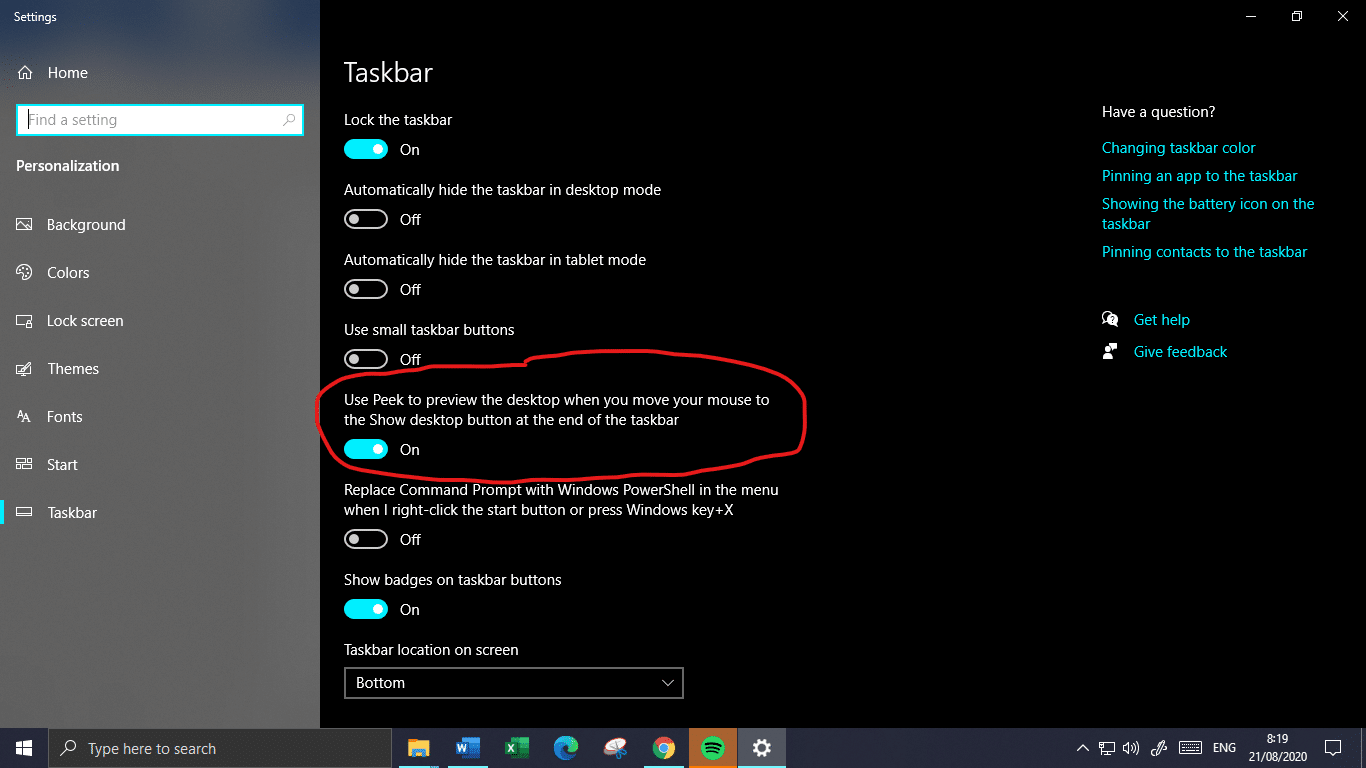
Task: Click the Get help icon
Action: [x=1110, y=320]
